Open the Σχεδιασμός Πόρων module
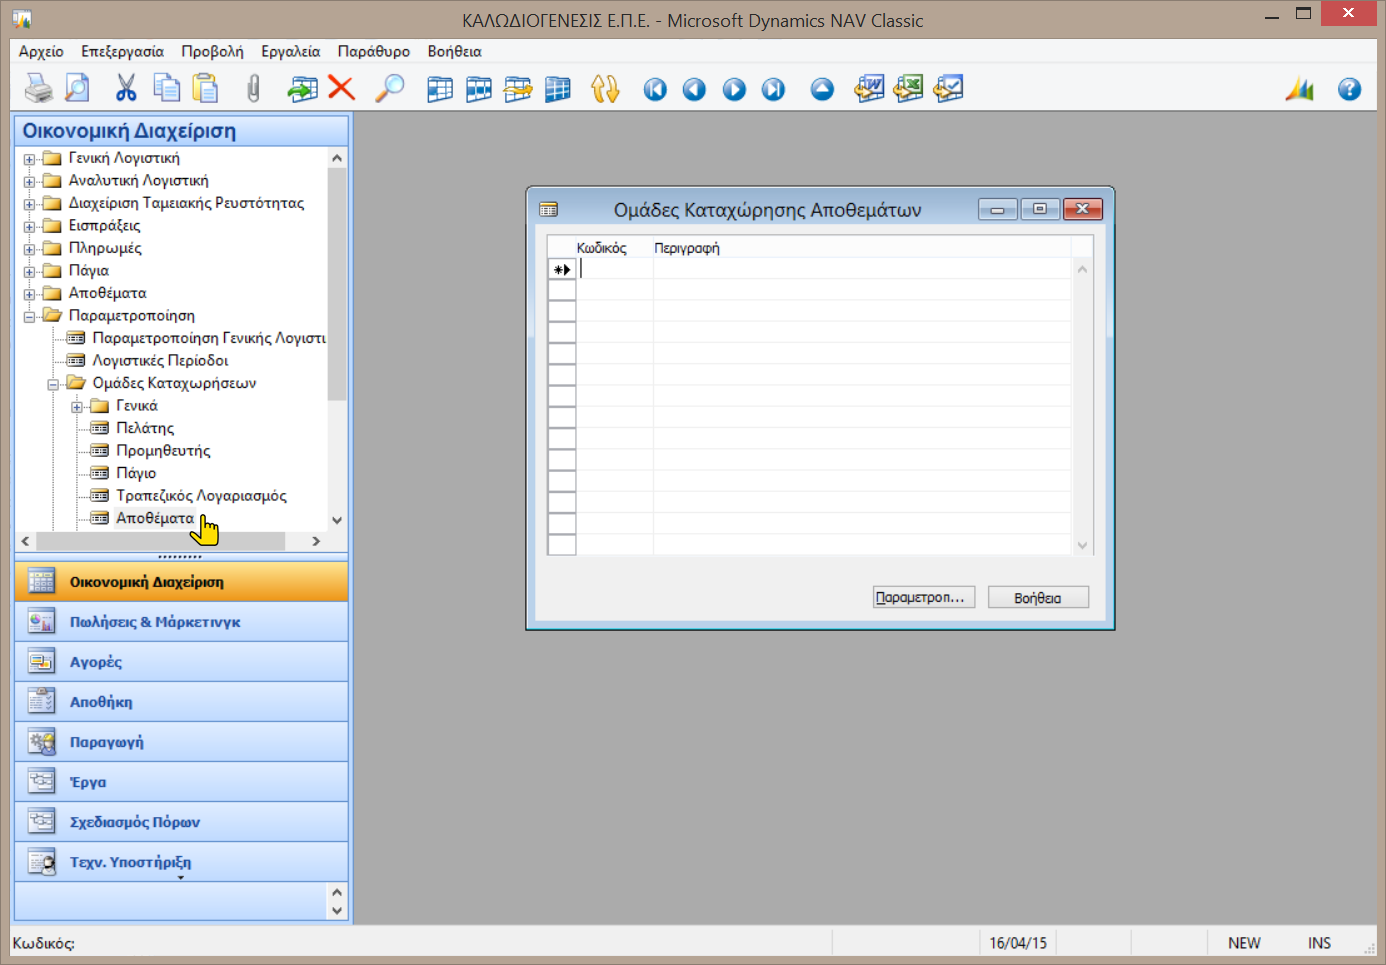Screen dimensions: 1386x965 pyautogui.click(x=181, y=822)
